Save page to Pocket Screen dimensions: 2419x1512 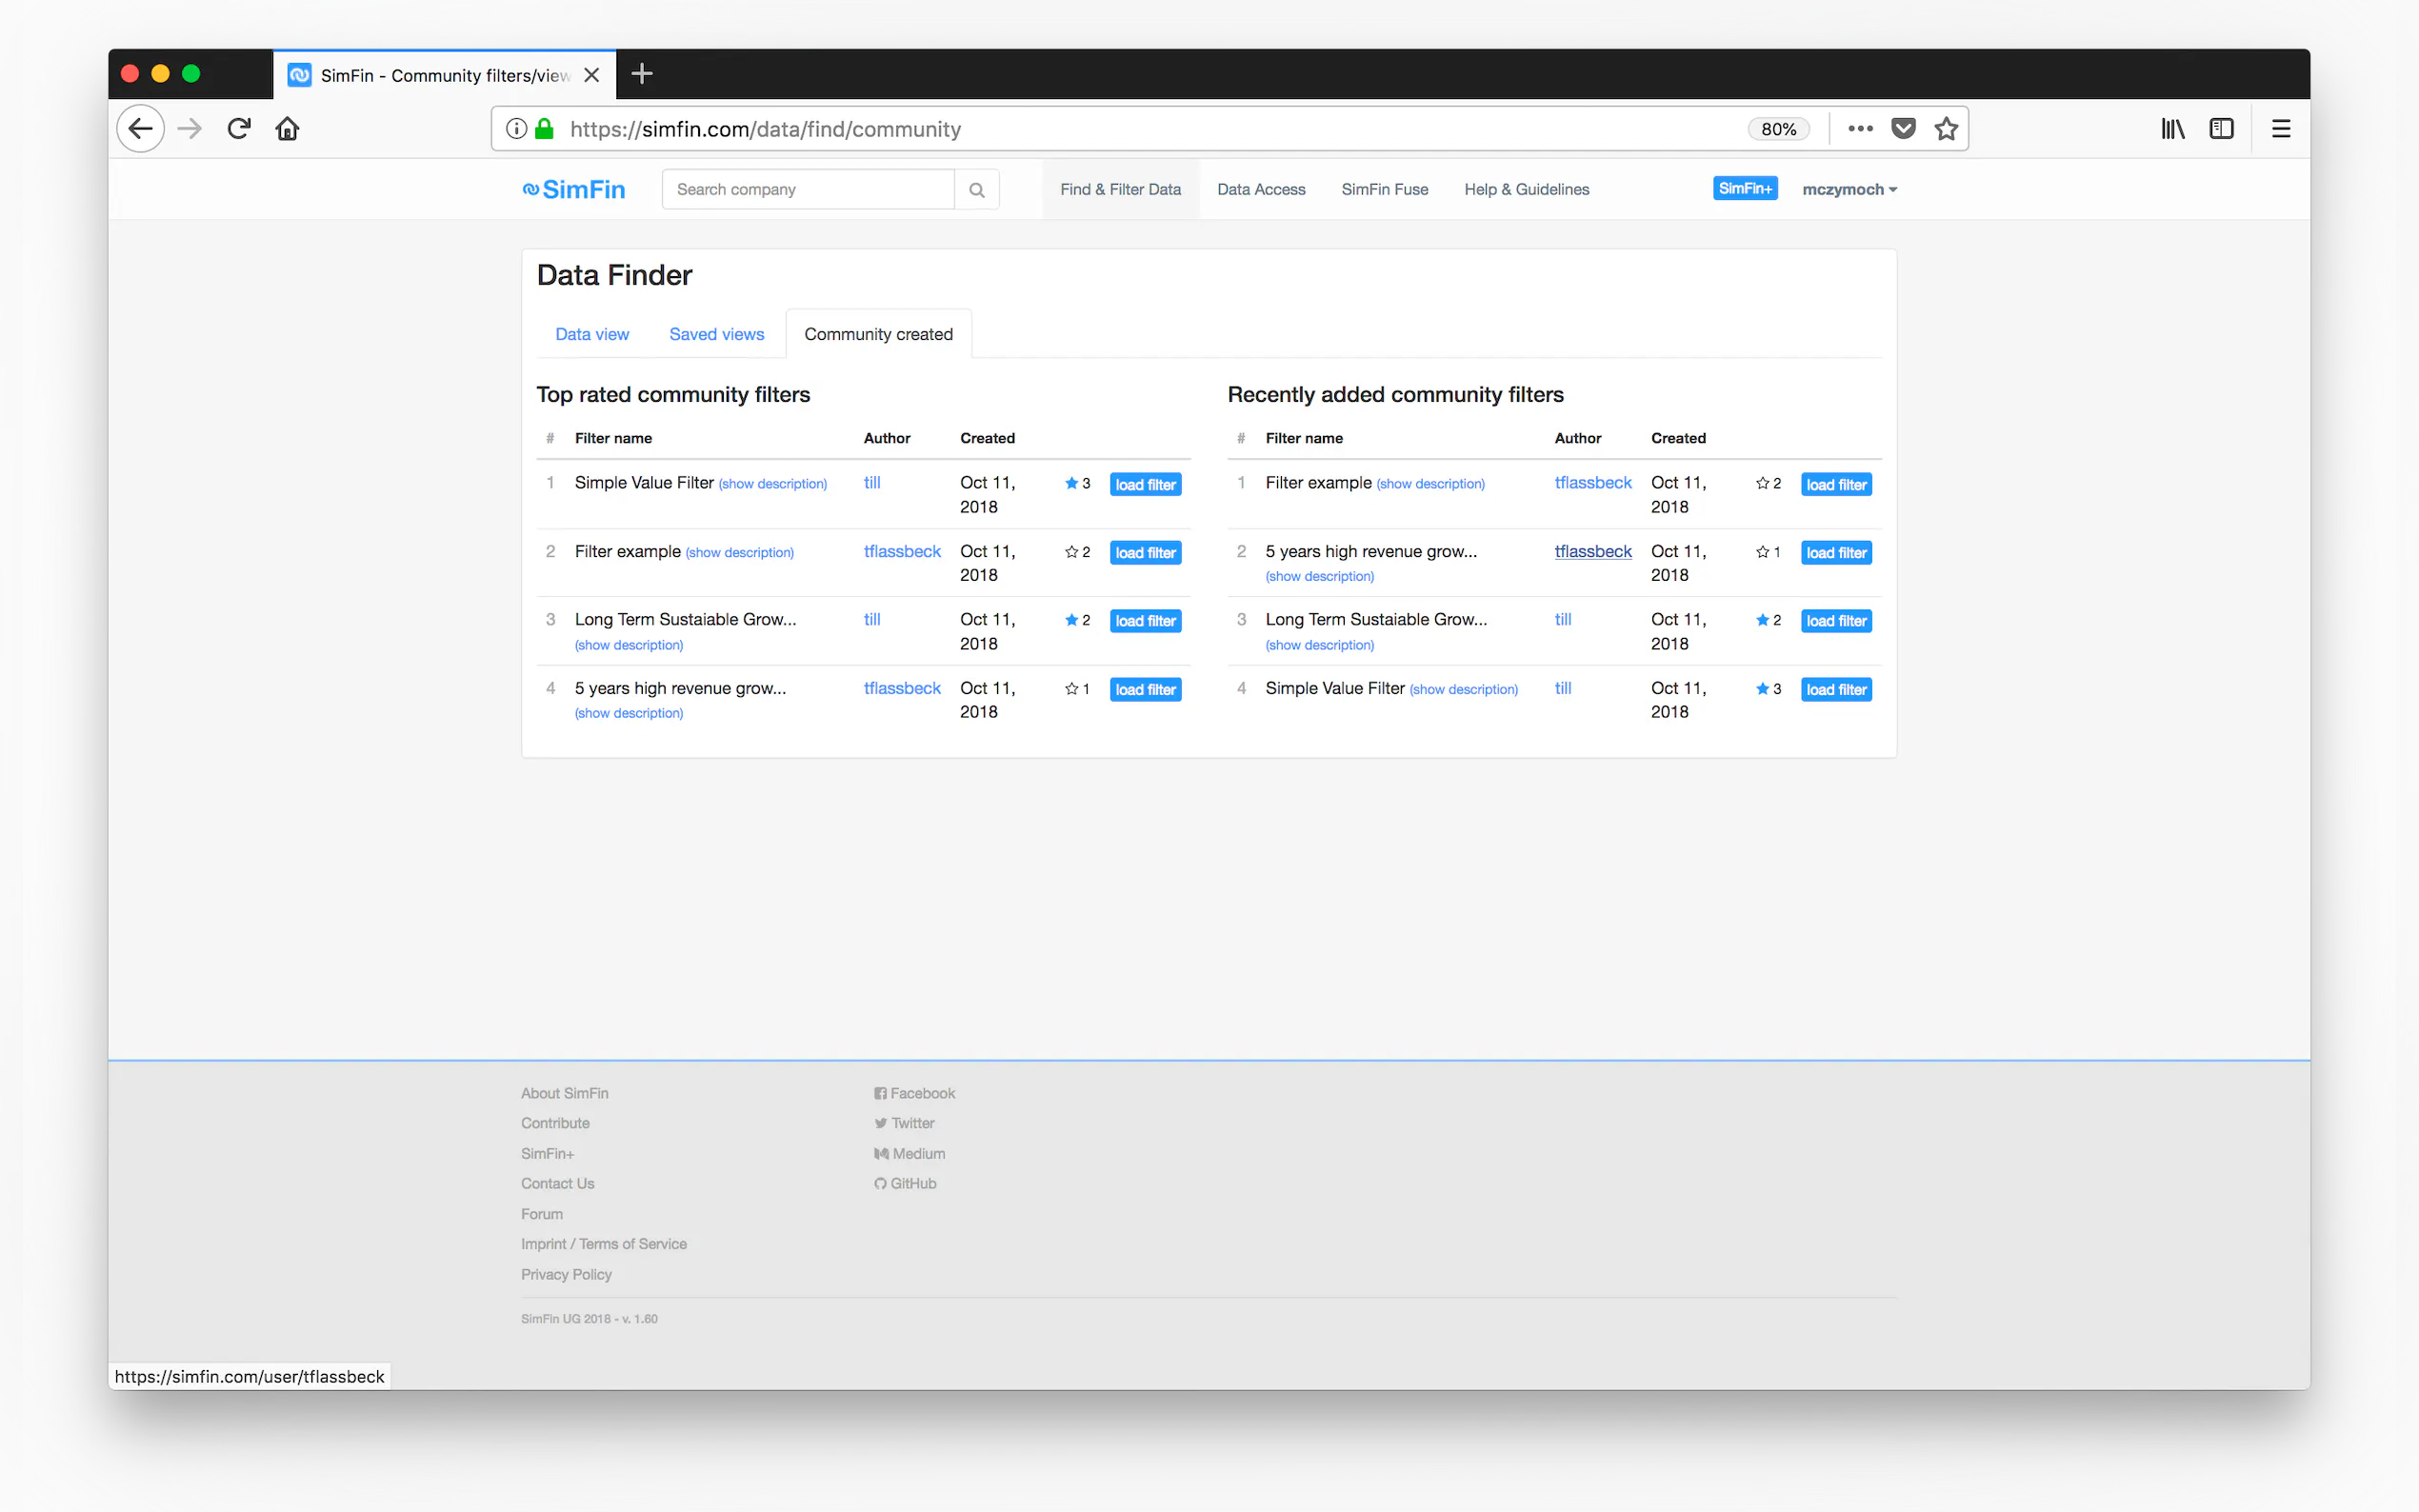tap(1903, 129)
